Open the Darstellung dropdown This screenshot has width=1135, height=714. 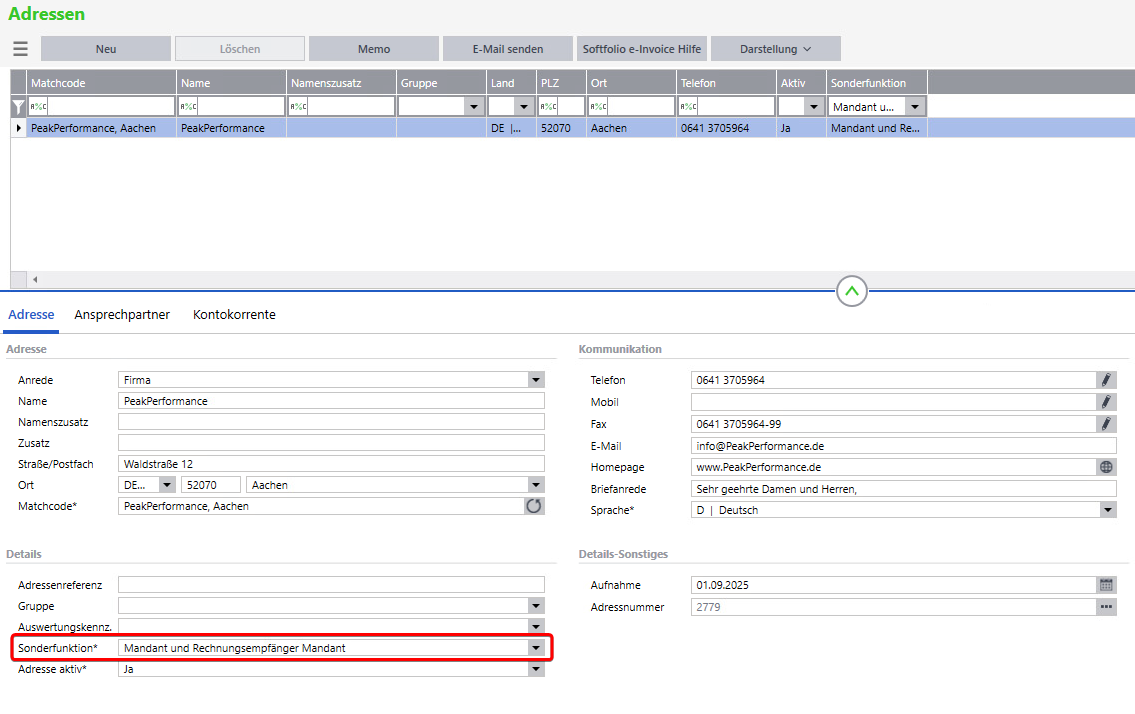pos(775,49)
